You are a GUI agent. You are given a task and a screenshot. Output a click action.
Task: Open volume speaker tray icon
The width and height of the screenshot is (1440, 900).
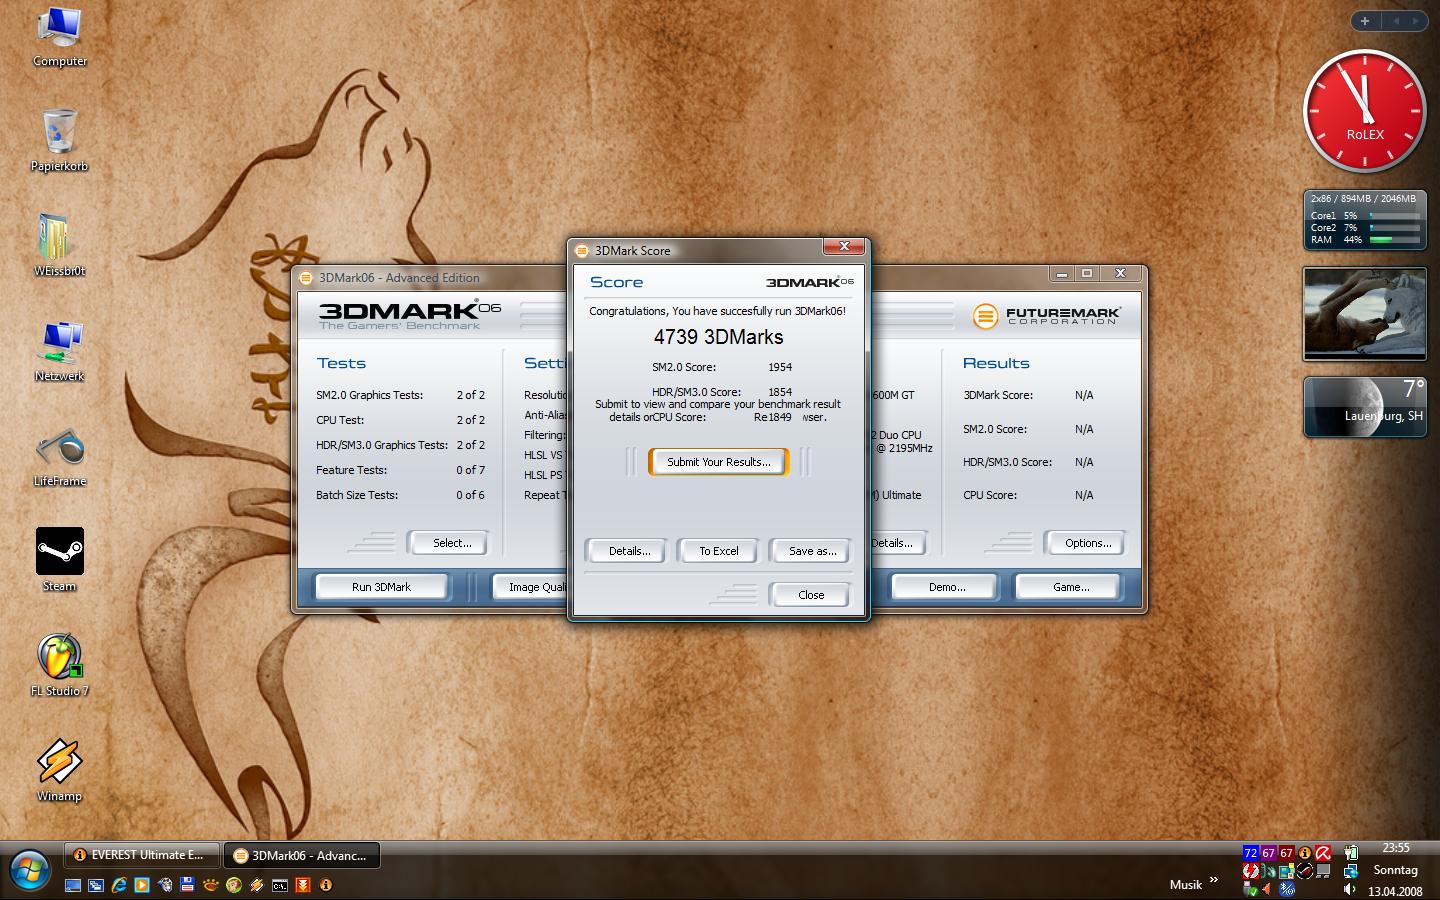coord(1350,889)
